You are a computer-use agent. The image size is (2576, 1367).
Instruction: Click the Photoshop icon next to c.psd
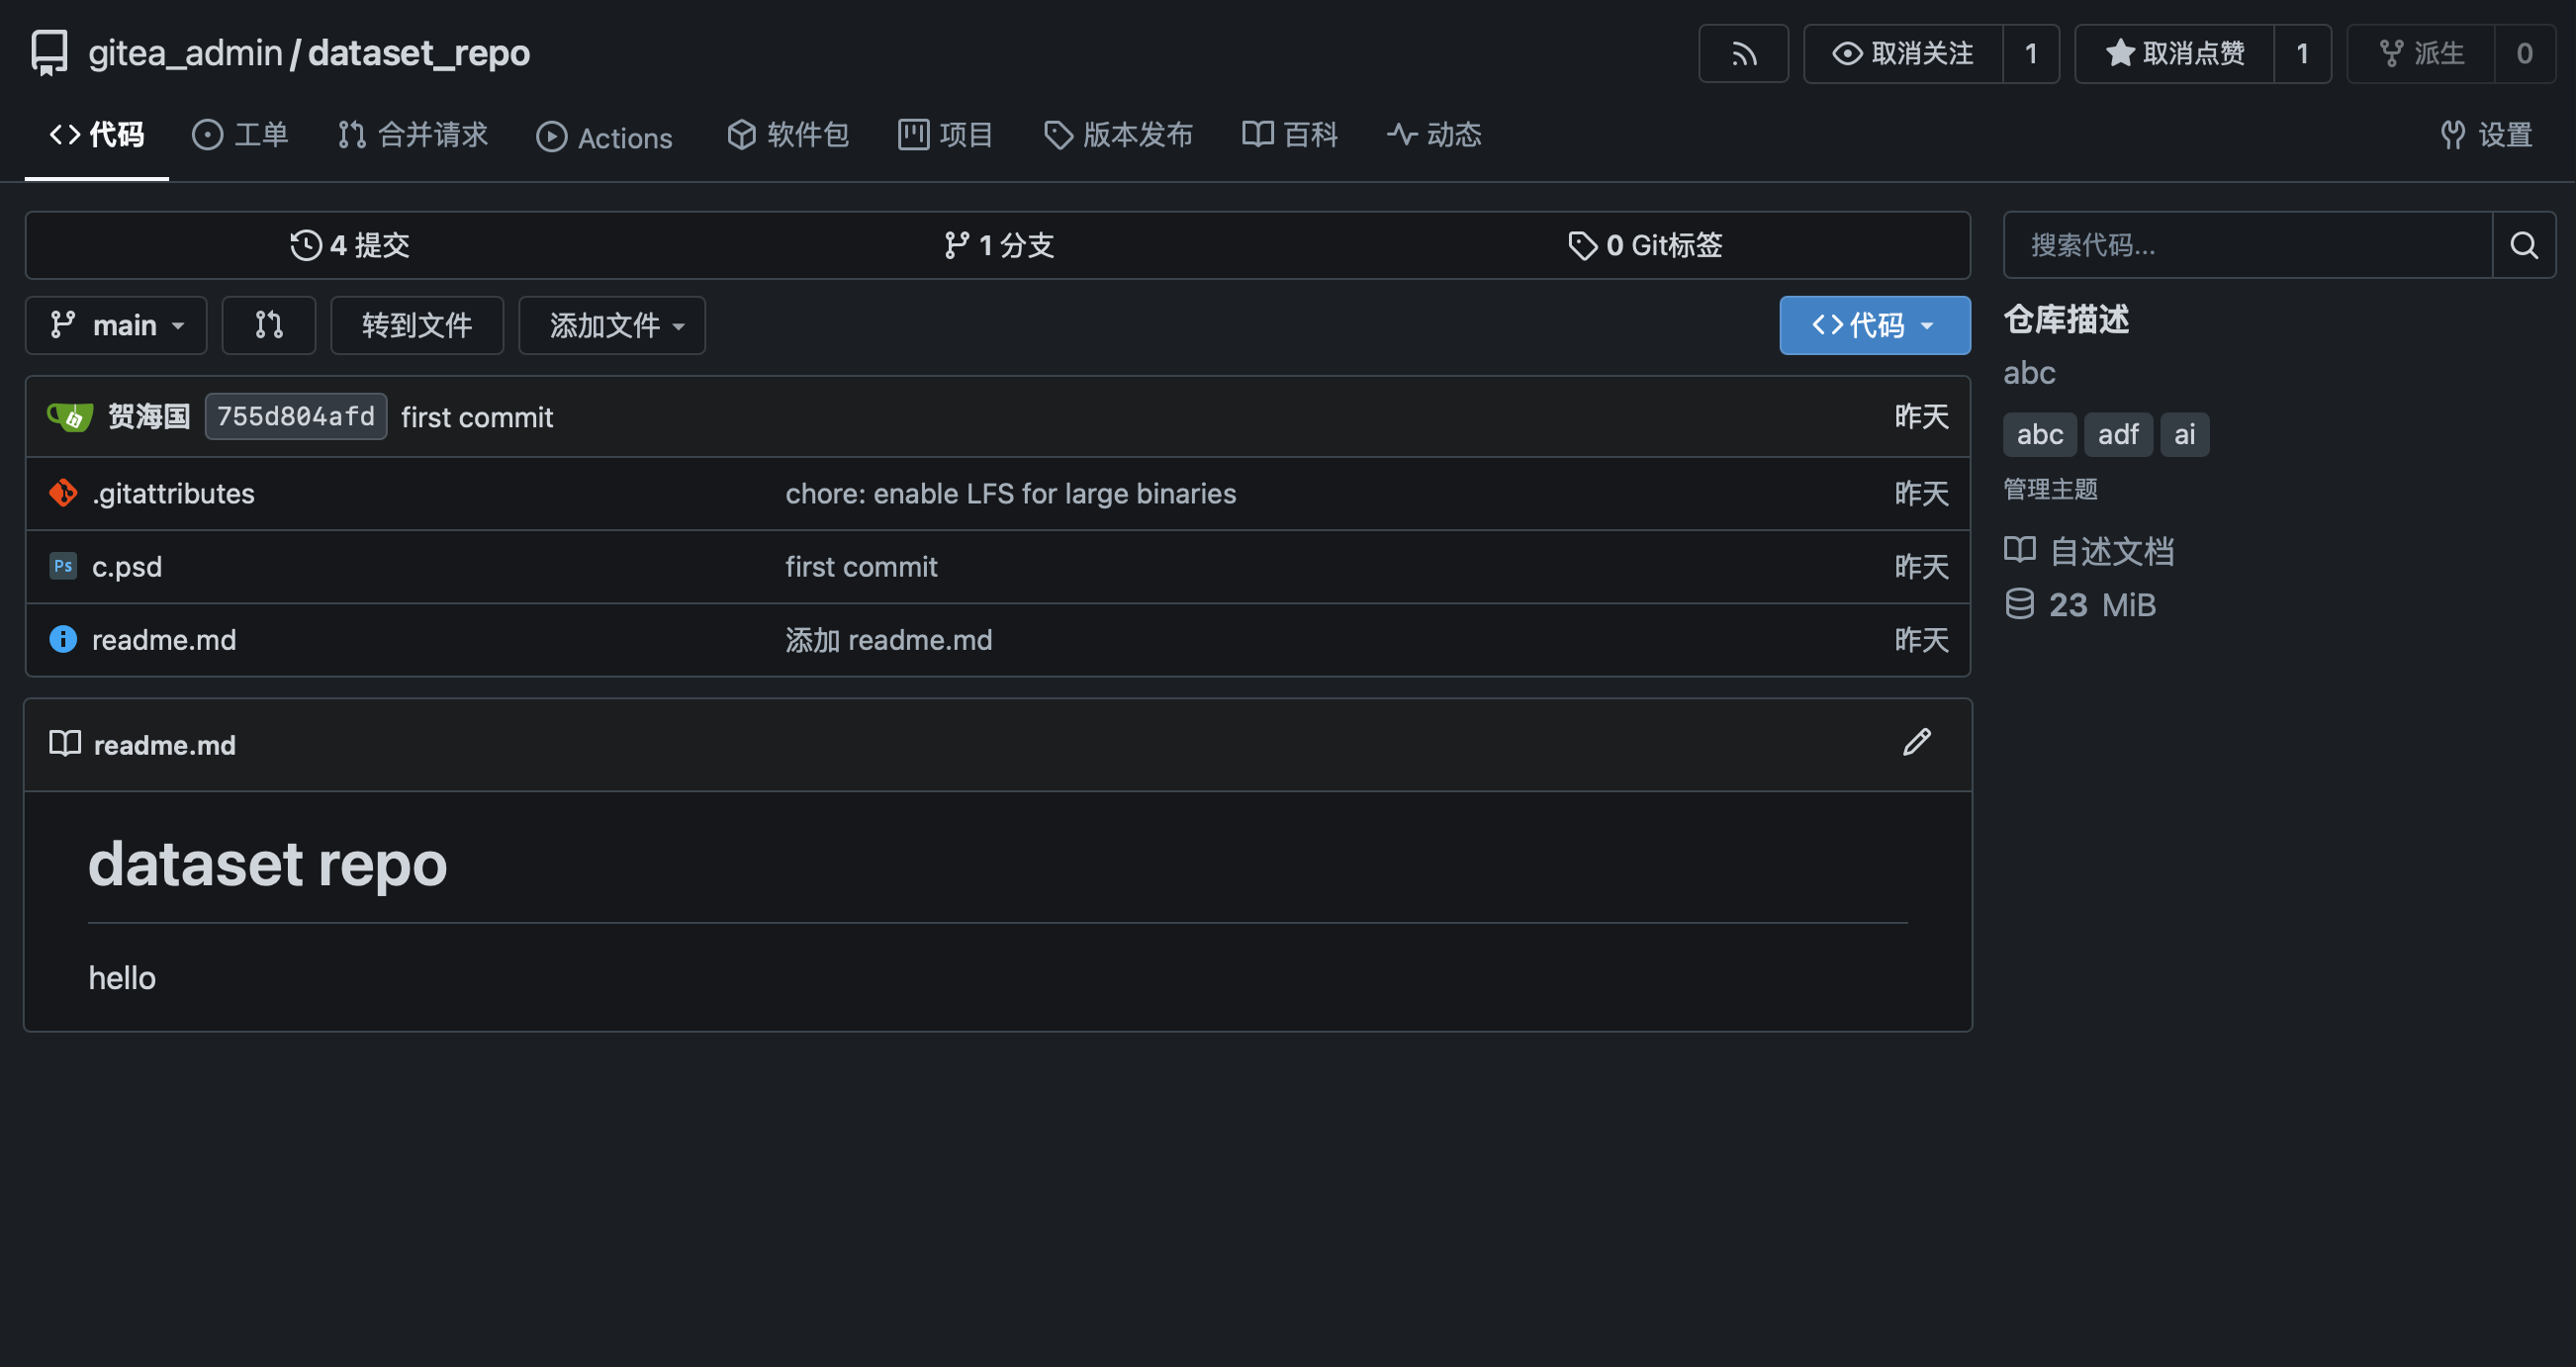pos(63,566)
